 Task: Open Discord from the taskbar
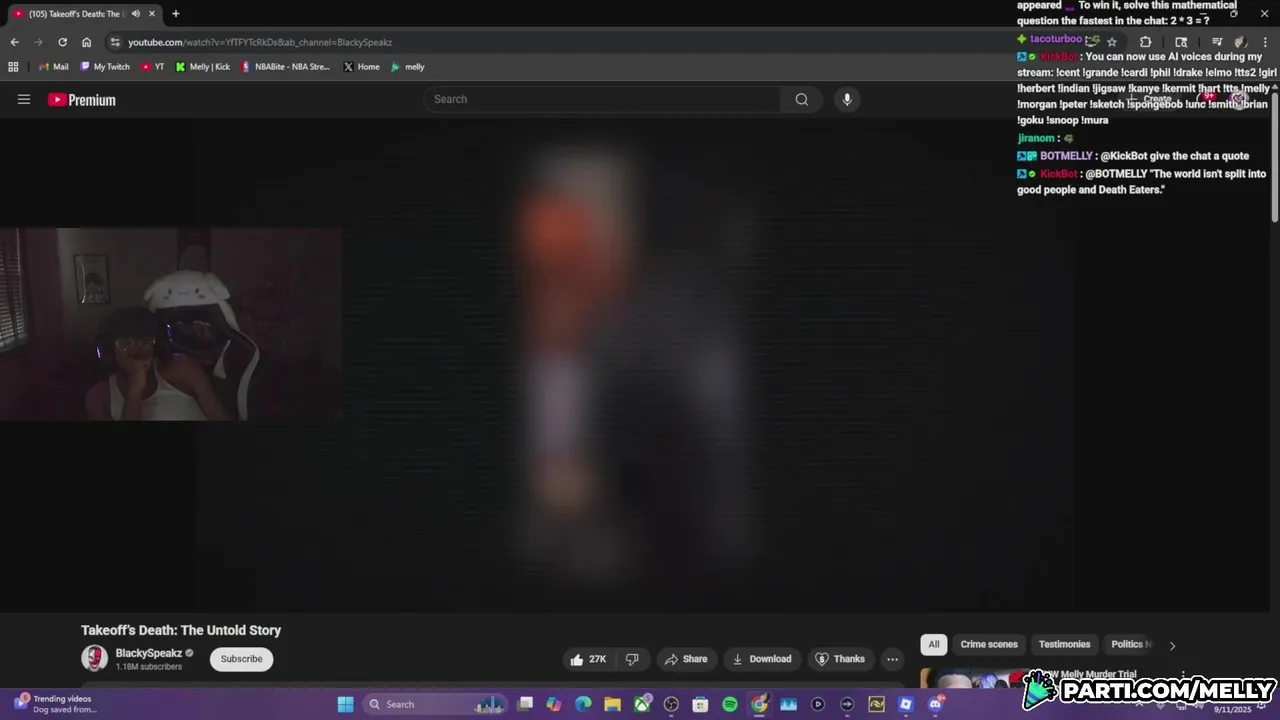(936, 704)
